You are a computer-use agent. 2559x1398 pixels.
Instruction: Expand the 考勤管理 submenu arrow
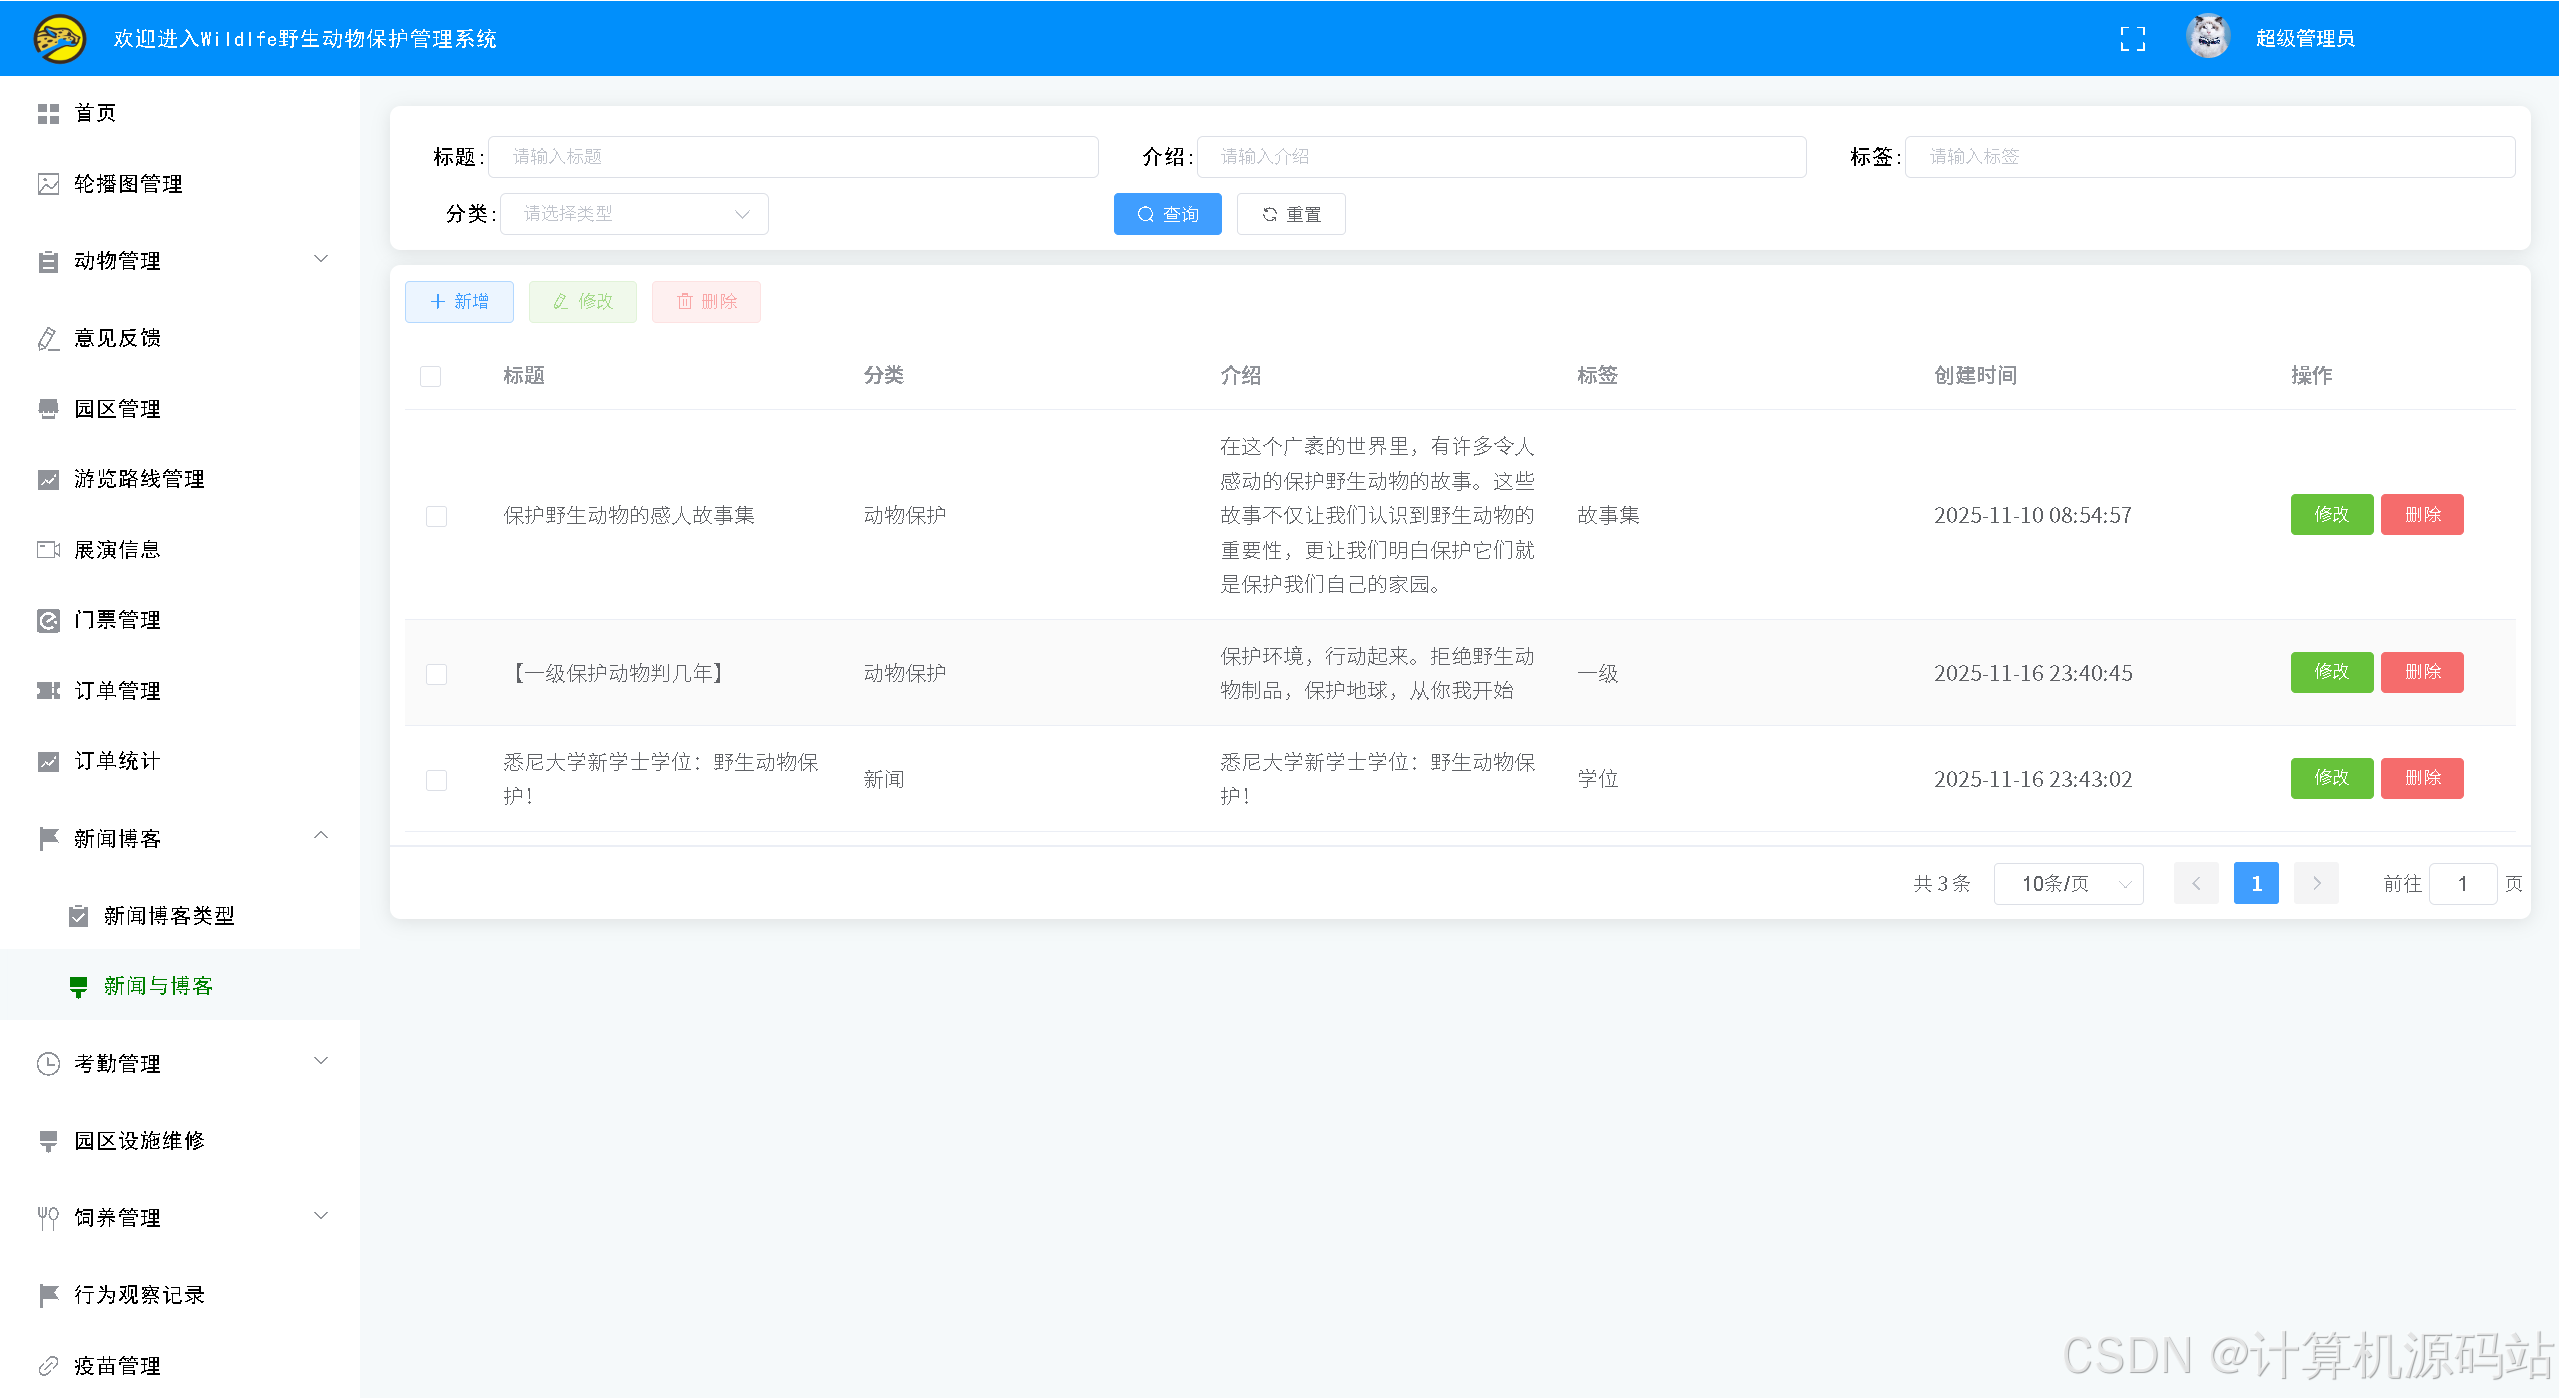click(321, 1061)
